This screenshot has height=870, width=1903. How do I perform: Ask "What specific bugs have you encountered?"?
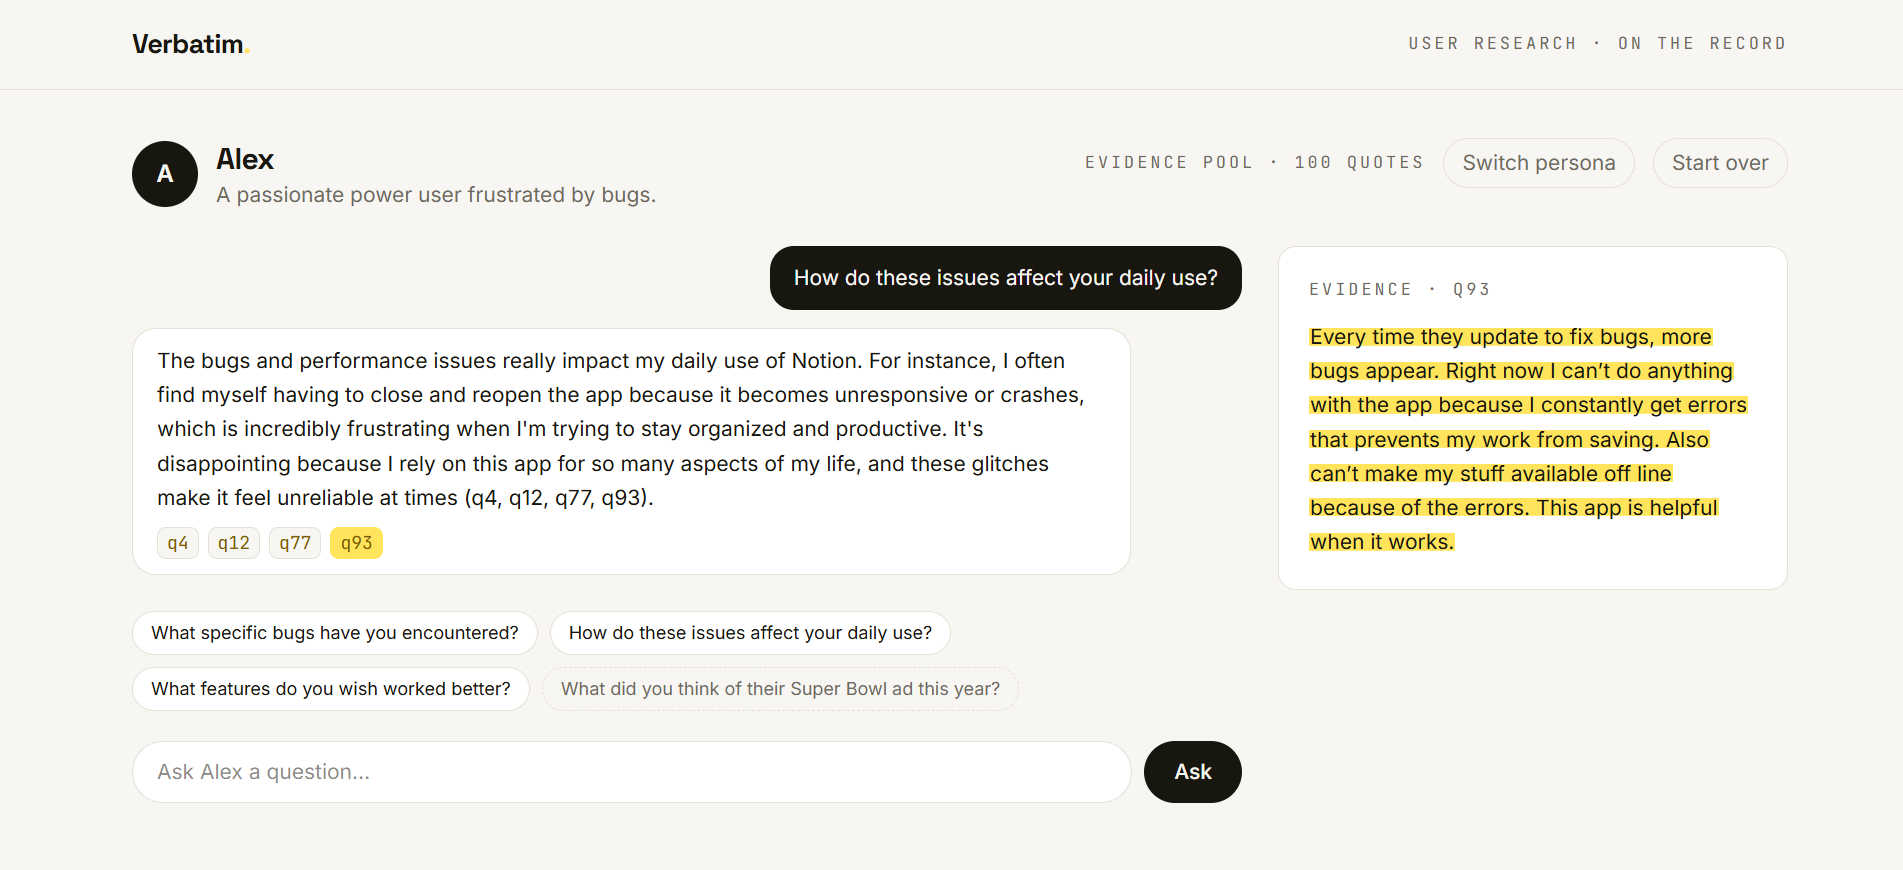click(x=335, y=633)
